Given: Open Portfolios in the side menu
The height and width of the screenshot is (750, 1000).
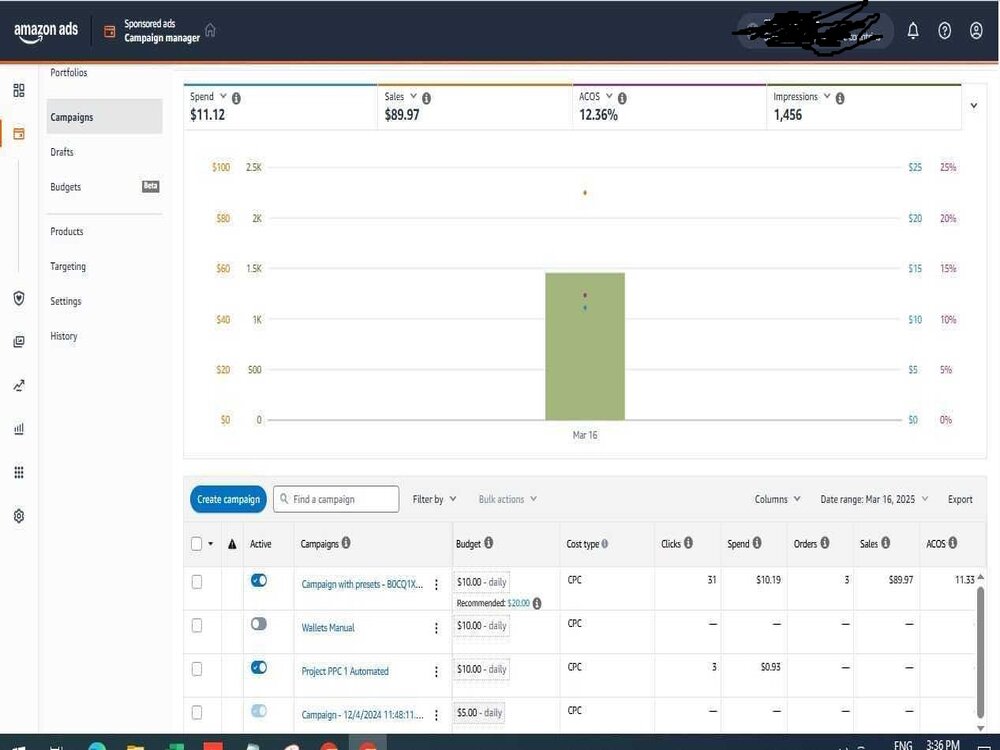Looking at the screenshot, I should pyautogui.click(x=69, y=73).
